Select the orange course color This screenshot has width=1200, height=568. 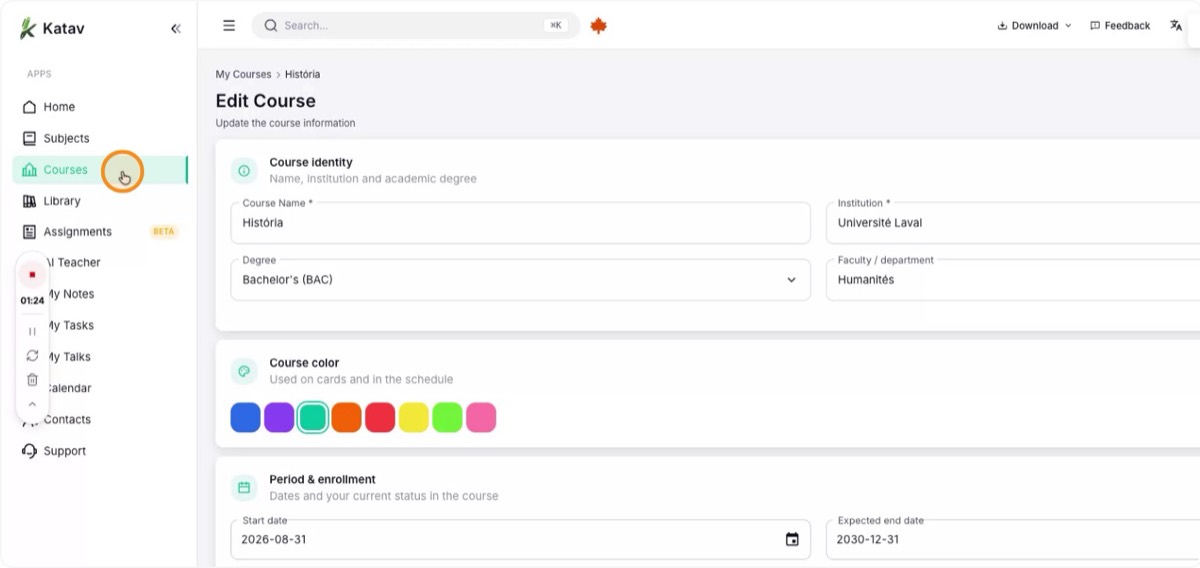[x=346, y=417]
